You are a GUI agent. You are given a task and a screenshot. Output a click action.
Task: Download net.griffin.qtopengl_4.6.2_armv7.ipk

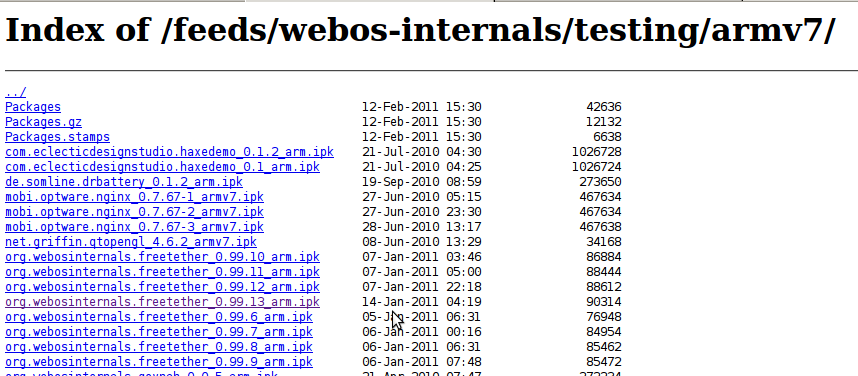131,241
